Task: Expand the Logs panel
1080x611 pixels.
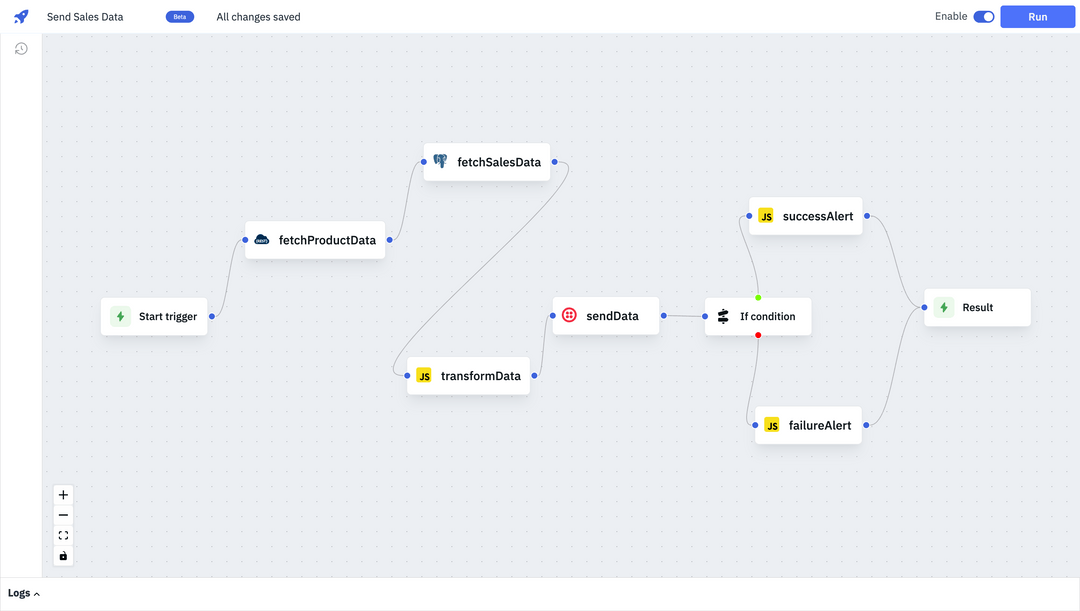Action: [20, 592]
